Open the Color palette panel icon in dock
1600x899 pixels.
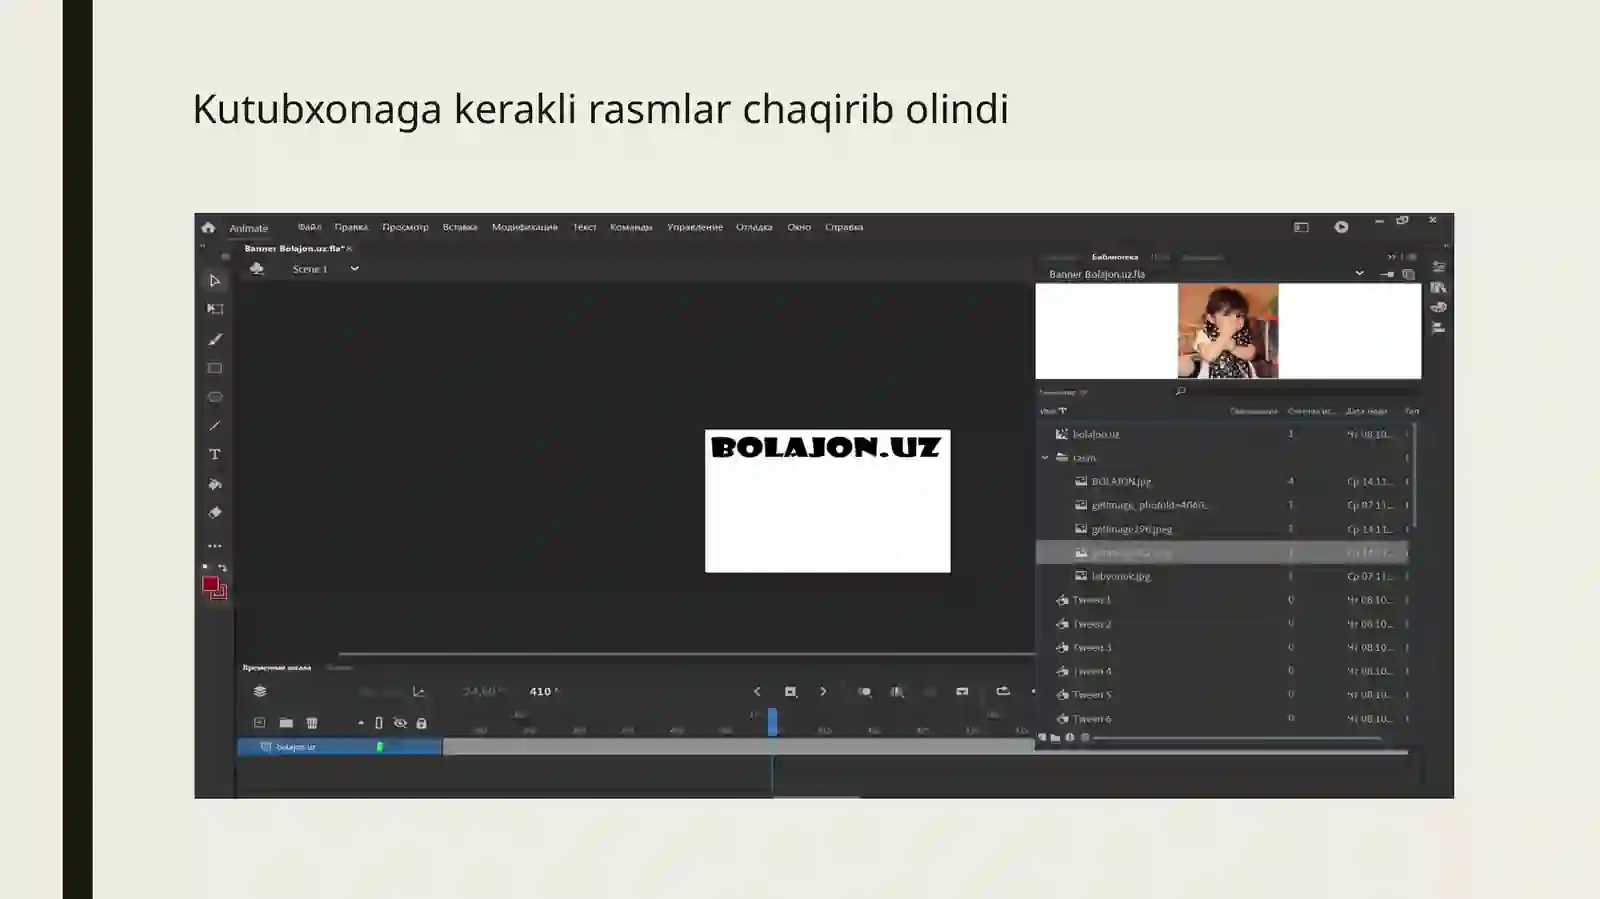[1438, 307]
